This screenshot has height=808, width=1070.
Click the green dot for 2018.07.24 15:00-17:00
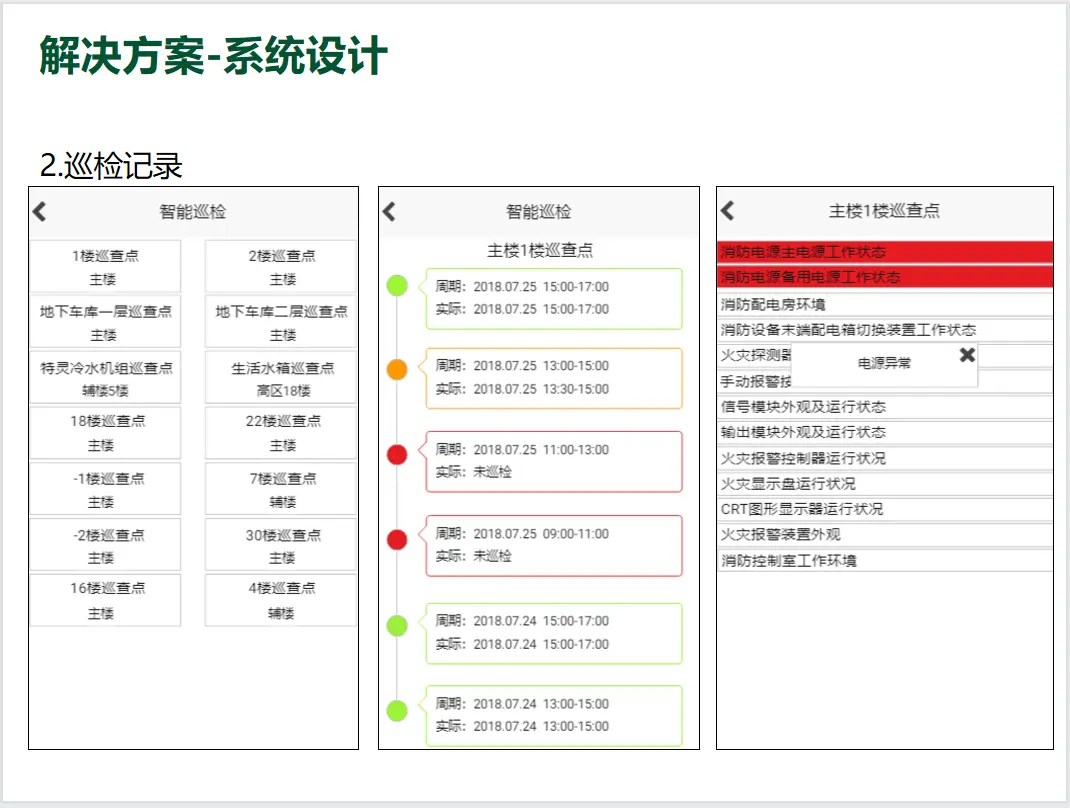397,625
